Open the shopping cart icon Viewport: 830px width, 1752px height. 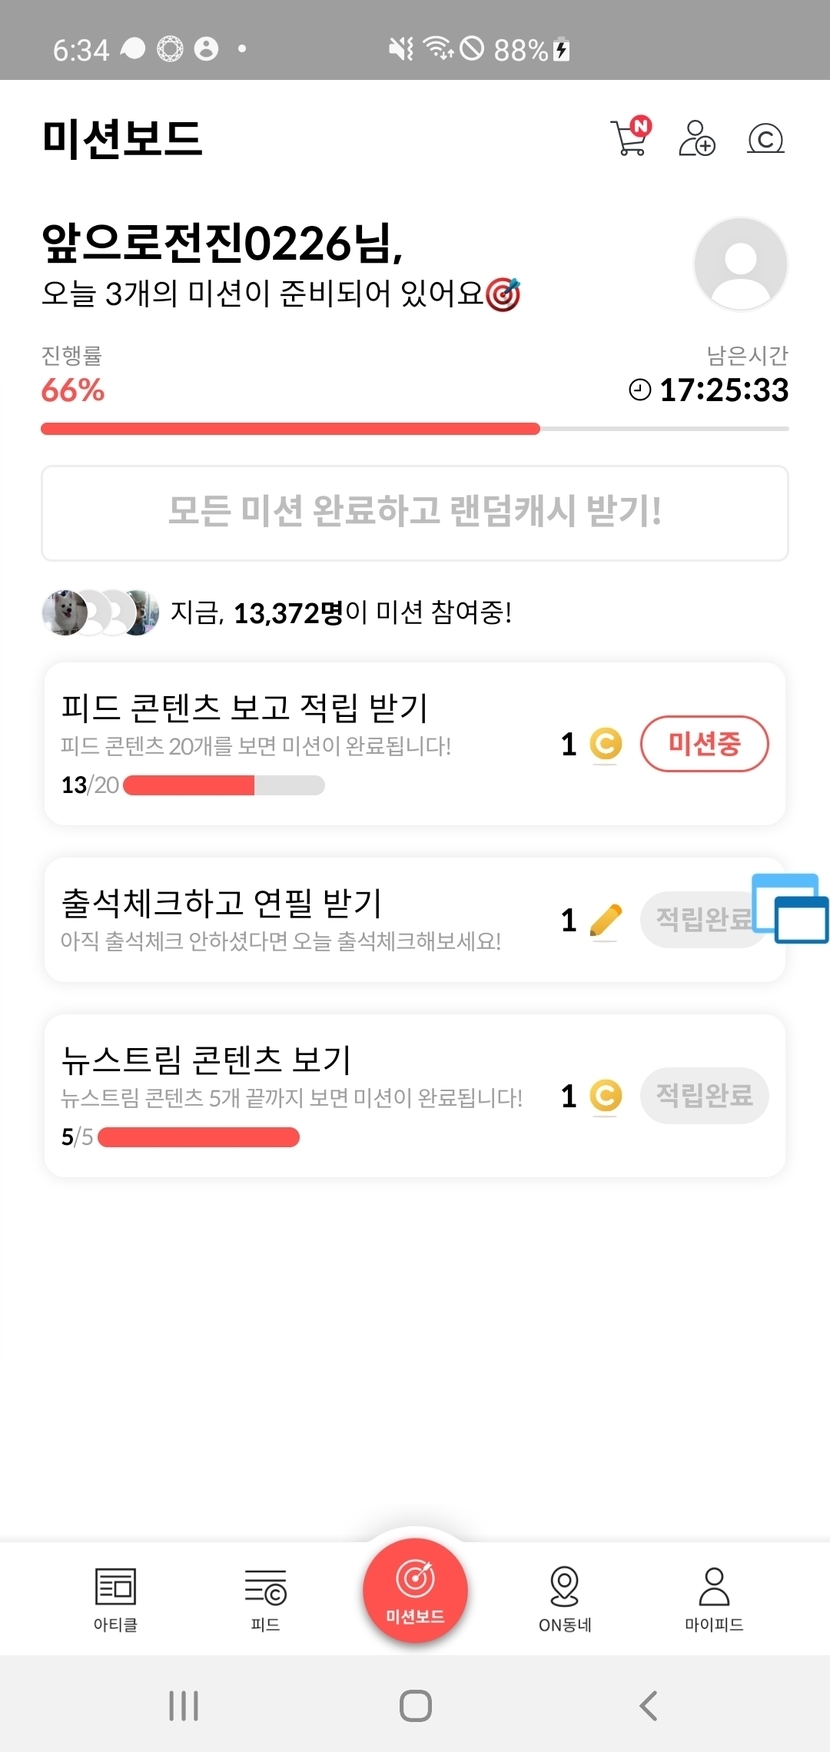[x=630, y=138]
